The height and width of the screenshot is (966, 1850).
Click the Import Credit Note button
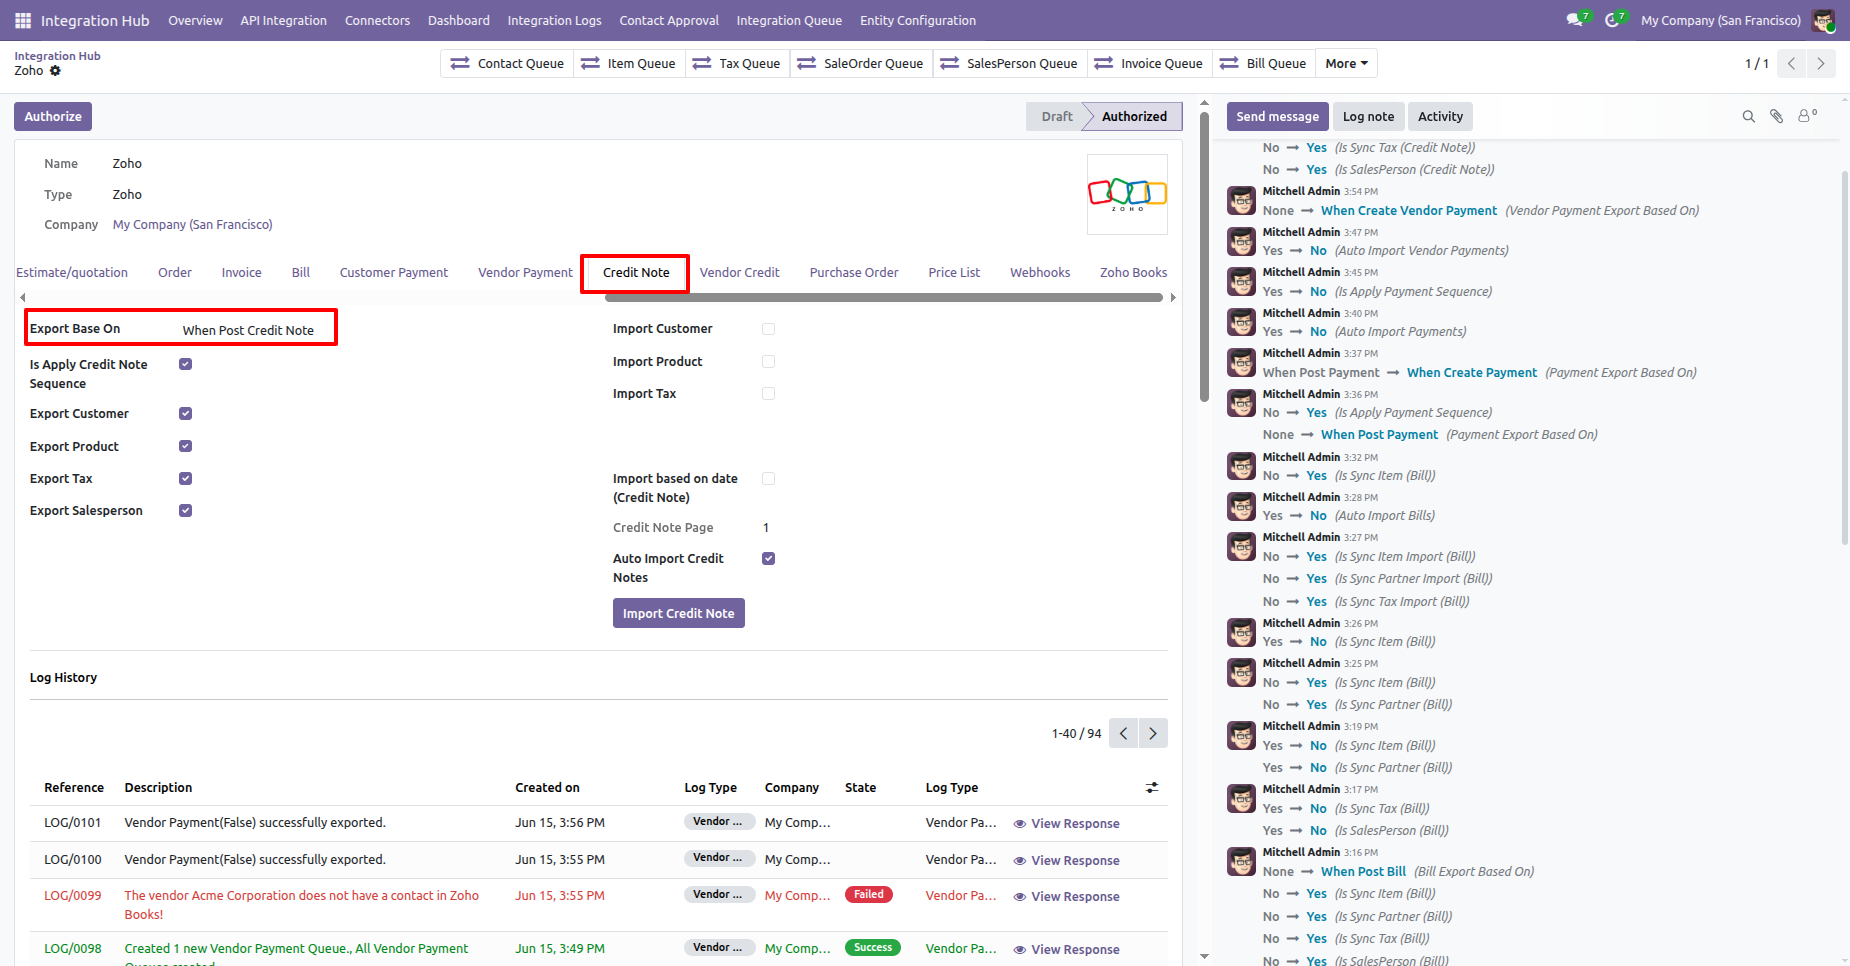pos(678,613)
